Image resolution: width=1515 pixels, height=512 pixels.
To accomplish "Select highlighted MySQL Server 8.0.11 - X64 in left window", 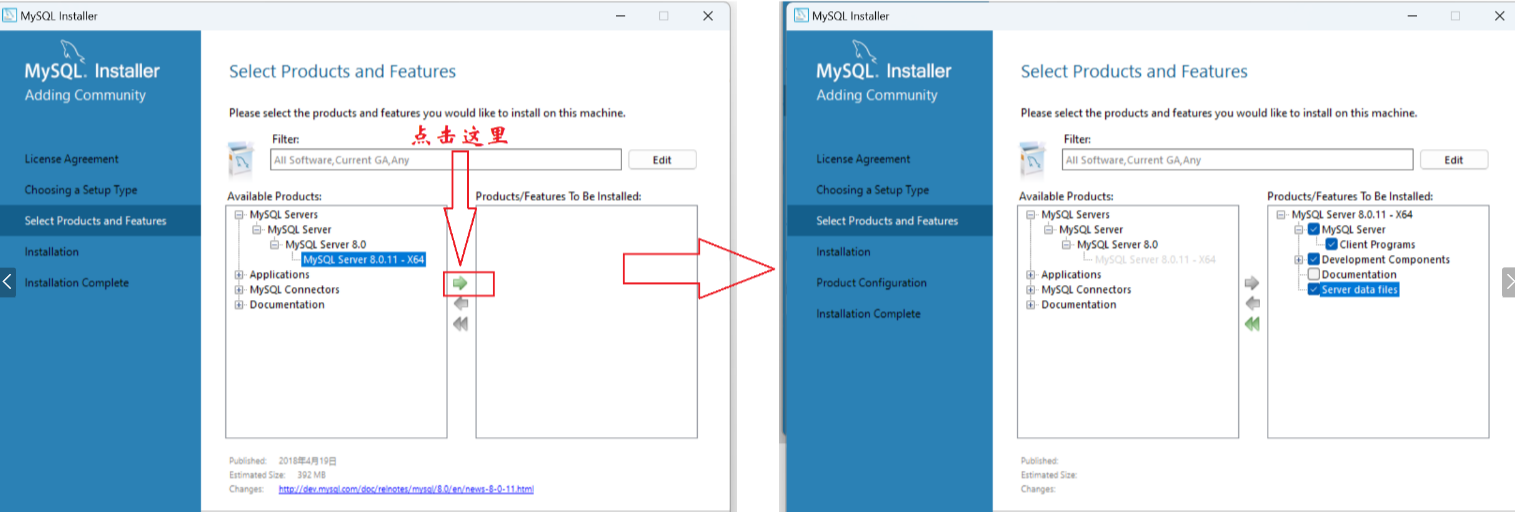I will point(363,260).
